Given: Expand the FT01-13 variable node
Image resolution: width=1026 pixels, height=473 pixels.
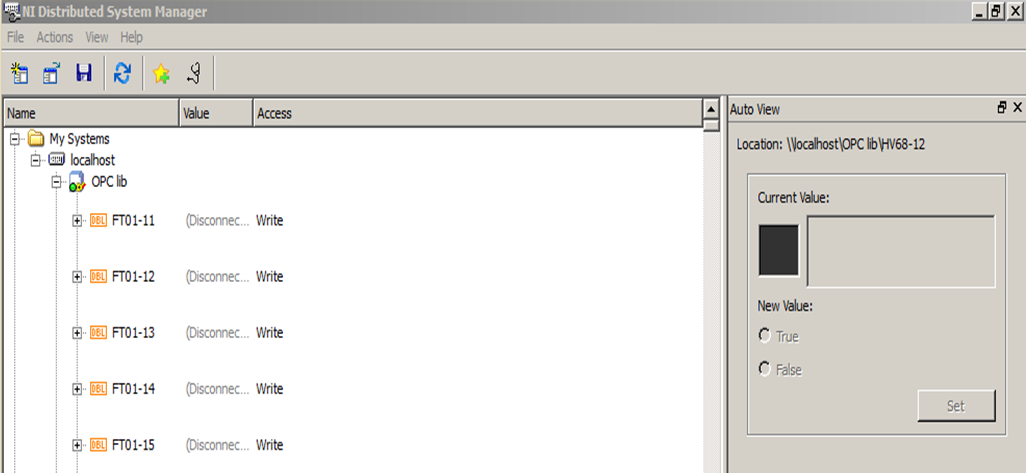Looking at the screenshot, I should pyautogui.click(x=77, y=334).
